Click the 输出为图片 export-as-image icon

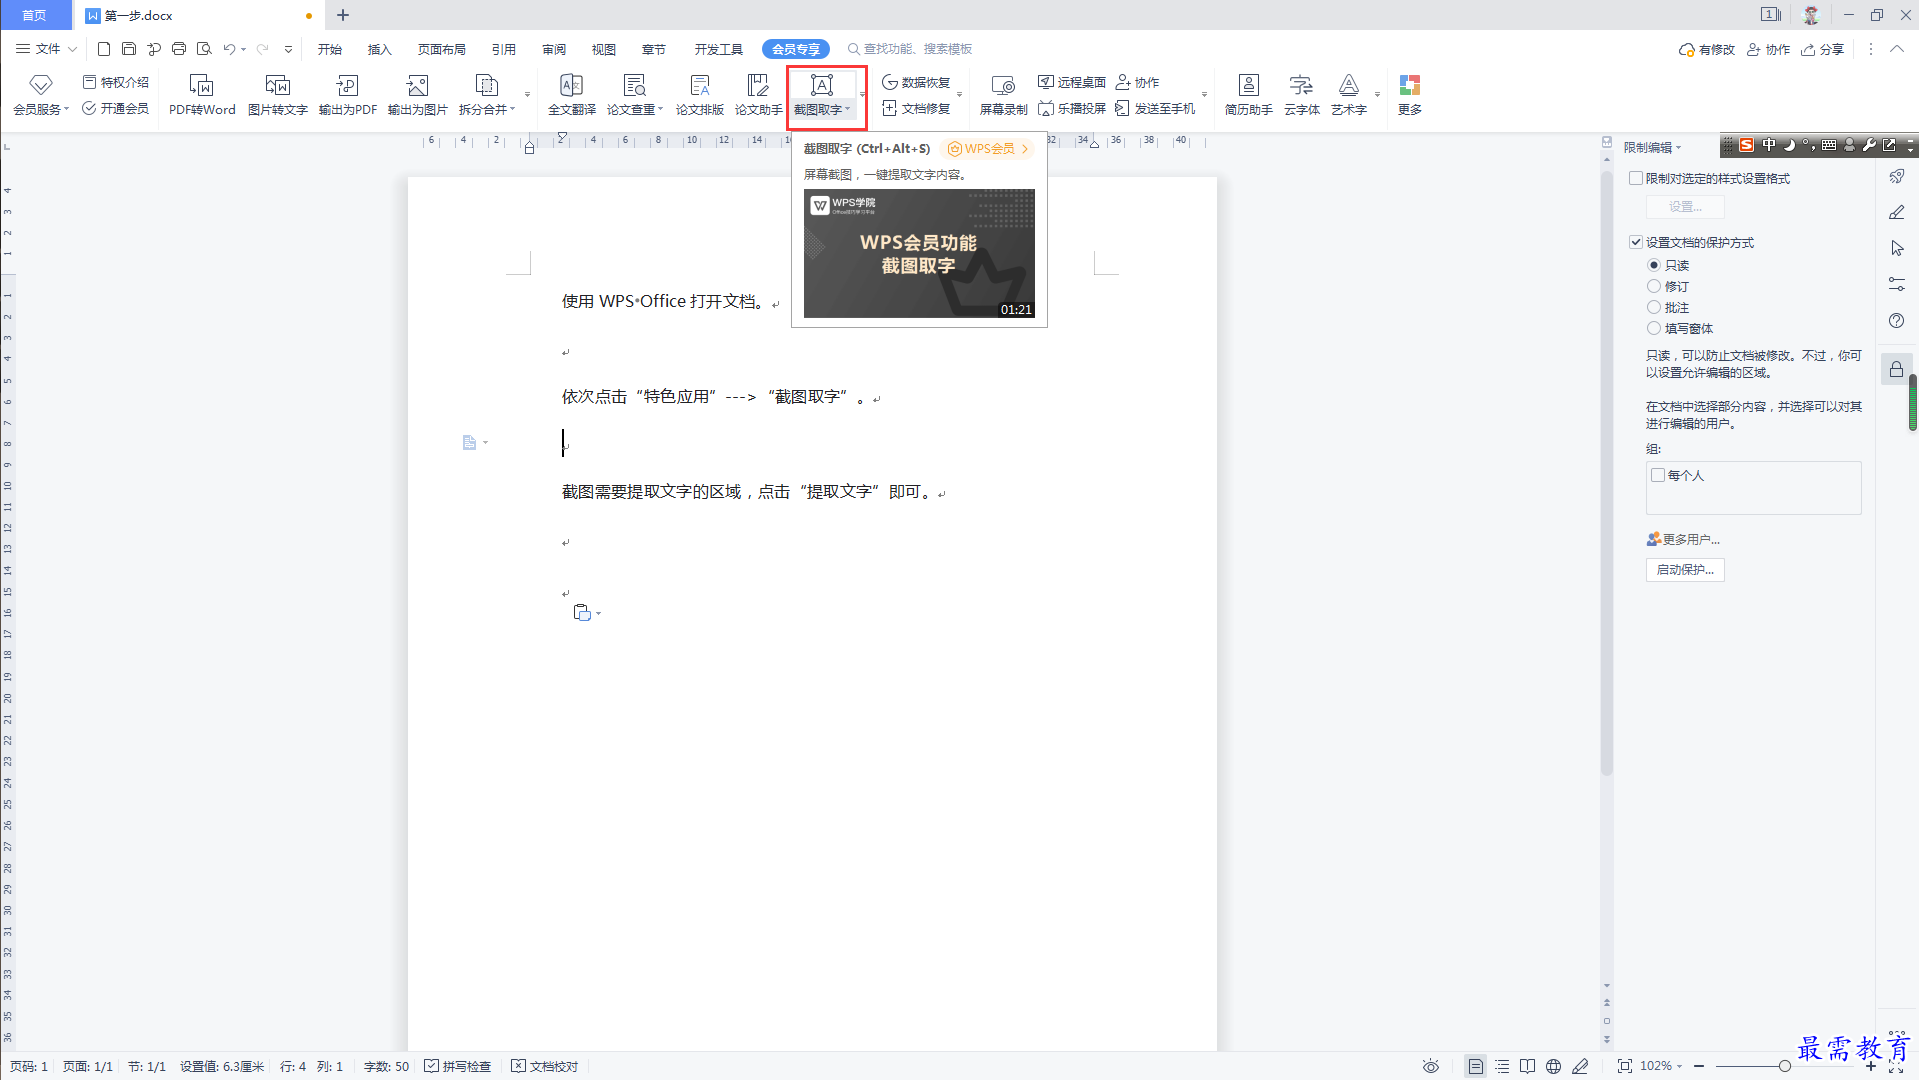point(417,86)
